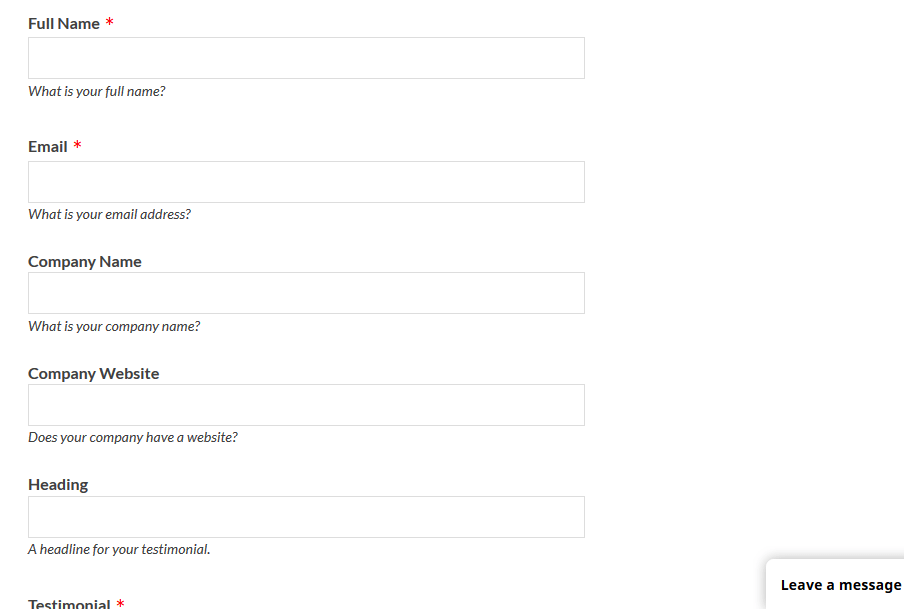Click 'Does your company have a website?' text

point(133,437)
